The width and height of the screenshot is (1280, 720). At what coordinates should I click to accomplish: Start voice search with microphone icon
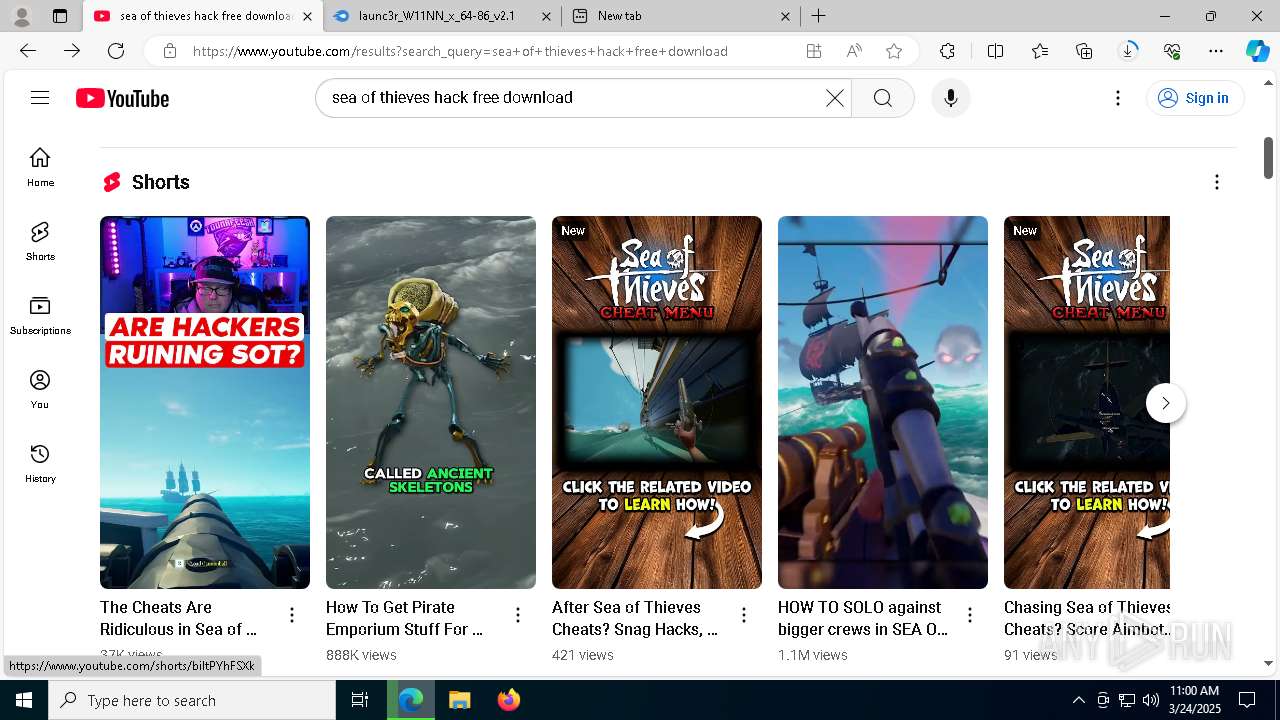point(950,98)
